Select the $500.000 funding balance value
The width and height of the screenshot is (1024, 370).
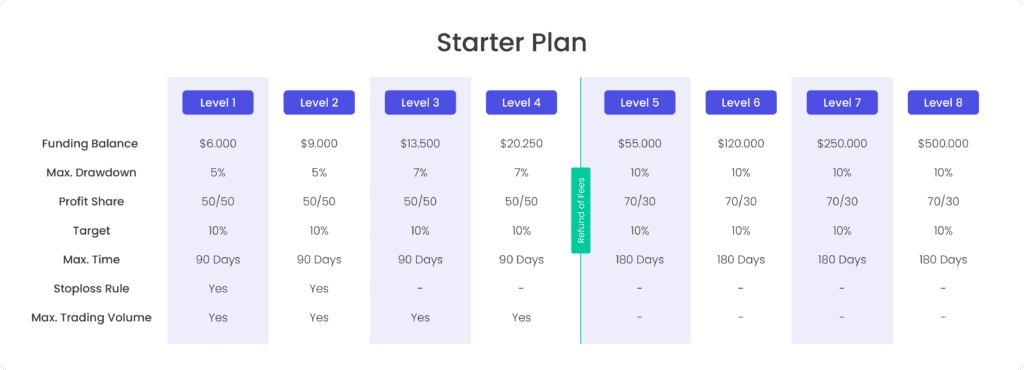[943, 144]
